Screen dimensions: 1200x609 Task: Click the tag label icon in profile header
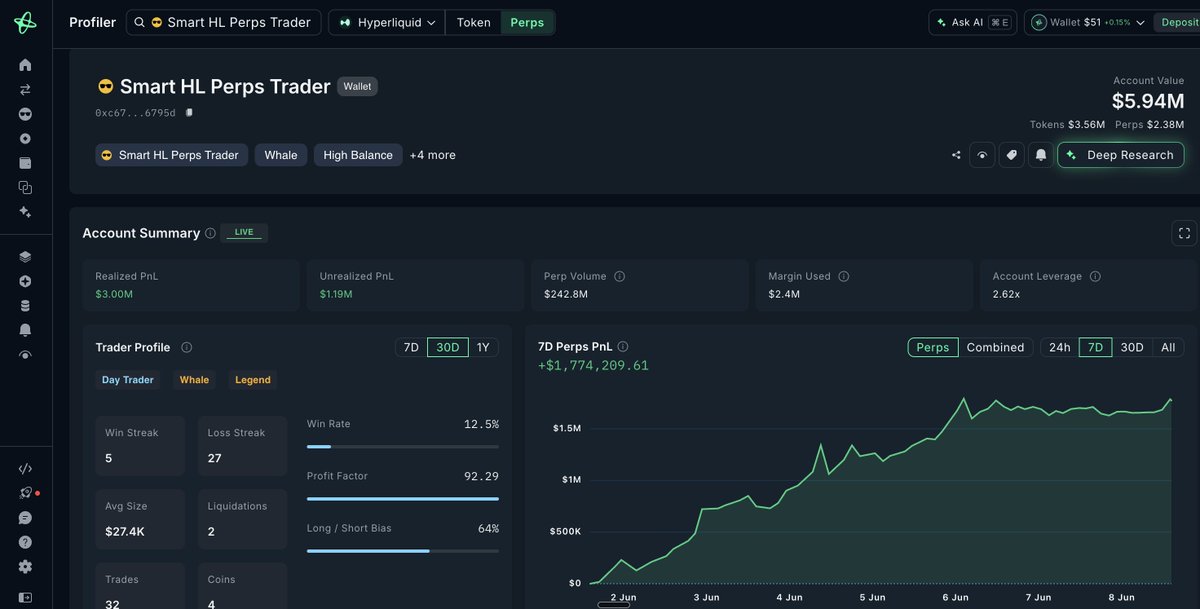click(x=1011, y=155)
